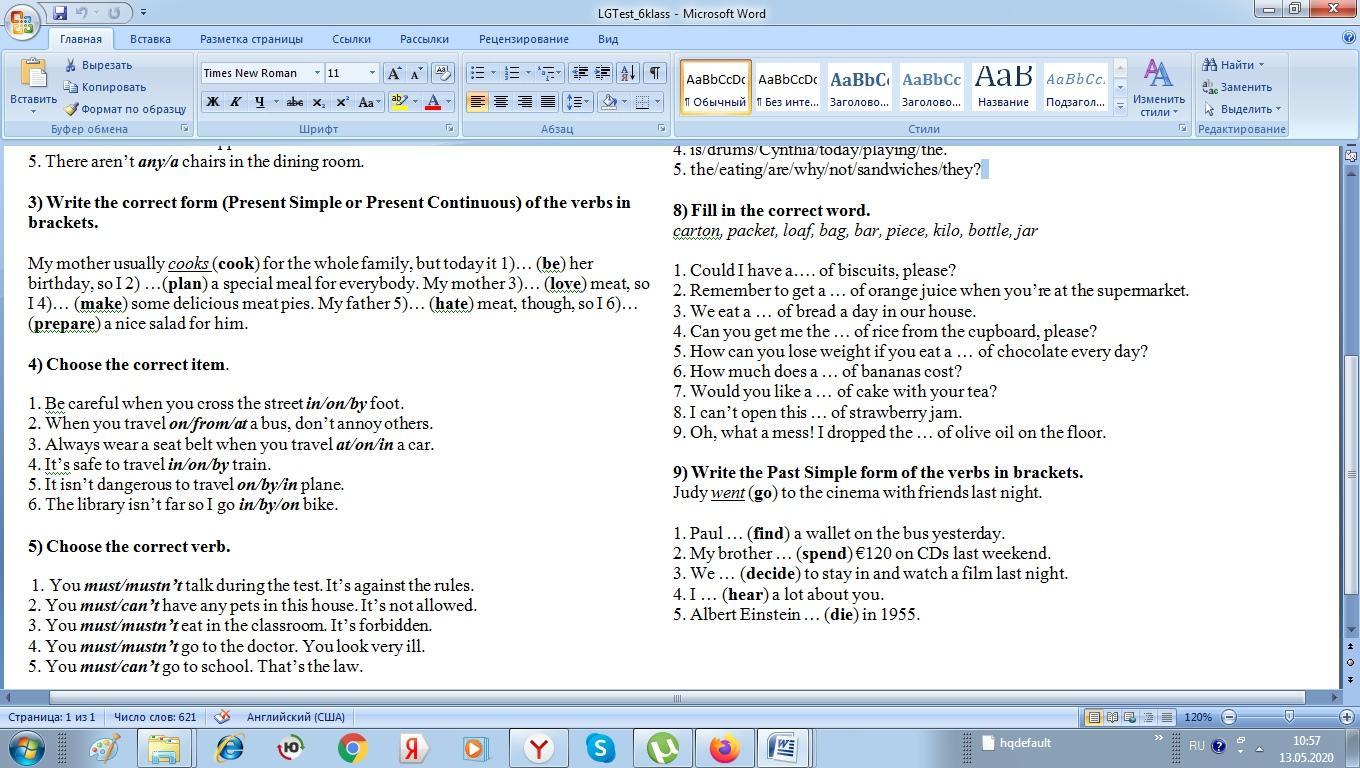
Task: Toggle bold (Ж) formatting
Action: tap(212, 102)
